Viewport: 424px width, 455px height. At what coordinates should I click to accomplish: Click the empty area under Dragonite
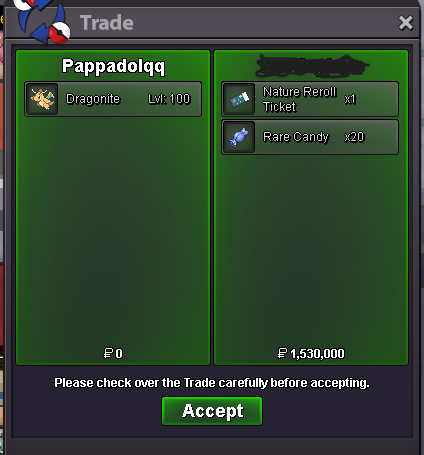(x=113, y=230)
